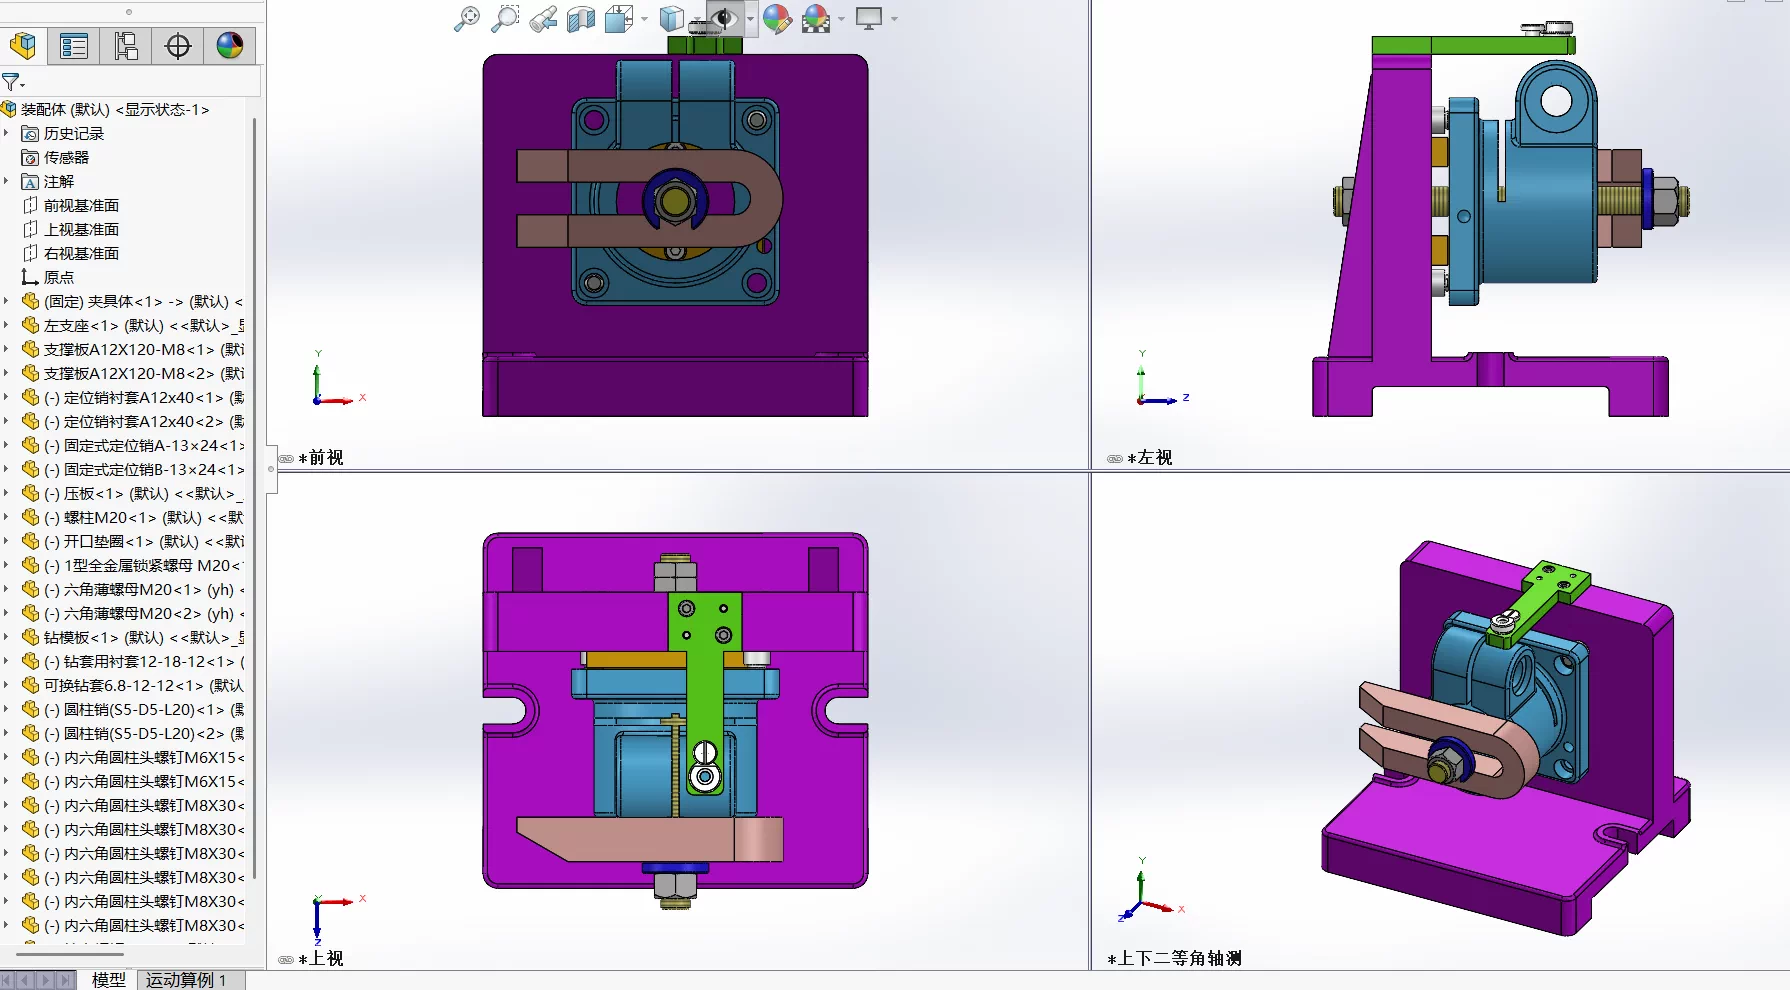The image size is (1790, 990).
Task: Activate Section View tool
Action: coord(581,19)
